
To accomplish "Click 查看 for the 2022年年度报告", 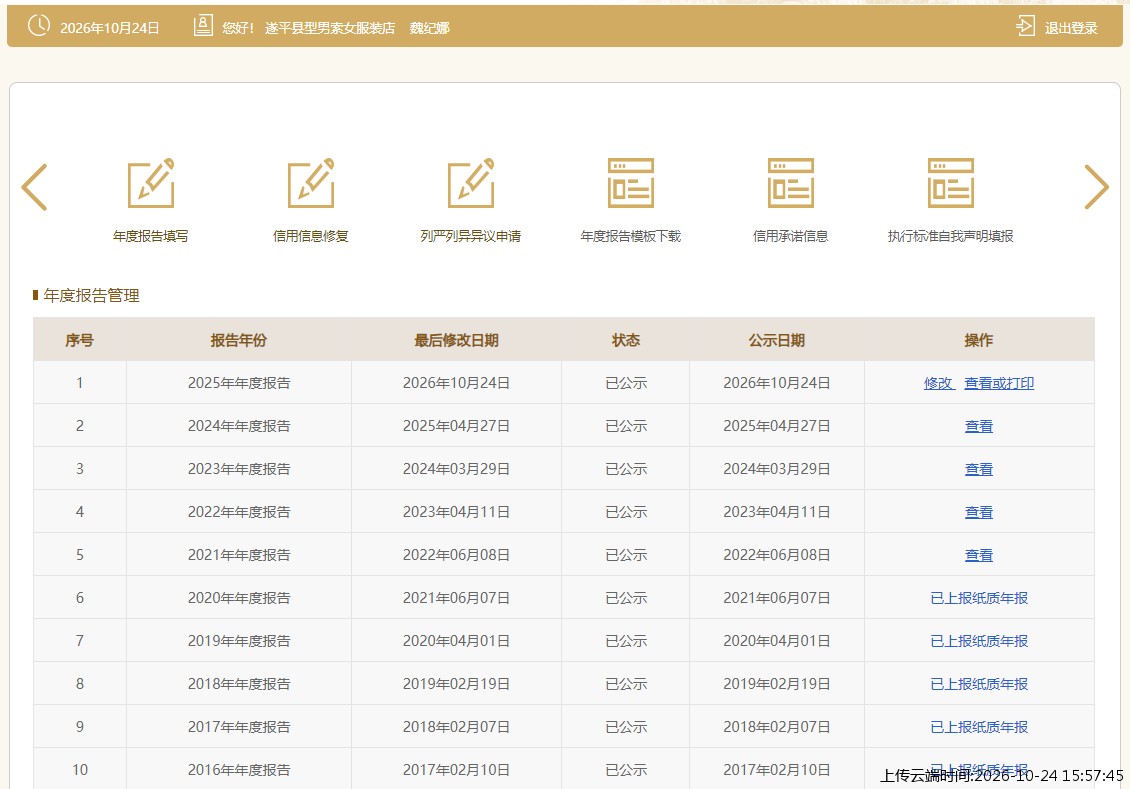I will tap(979, 512).
